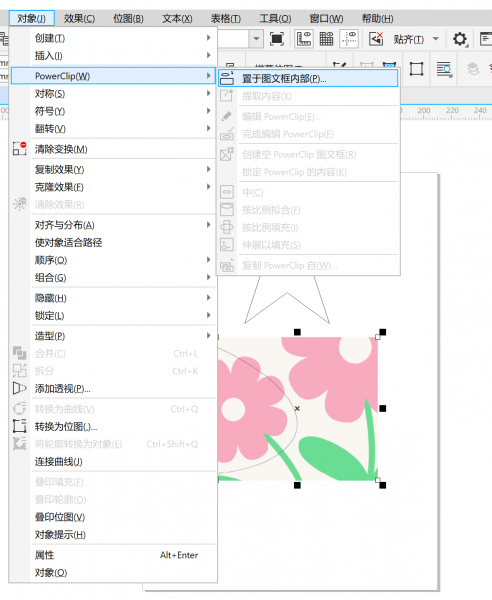The height and width of the screenshot is (600, 492).
Task: Open the 贴齐(T) snap dropdown
Action: click(435, 39)
